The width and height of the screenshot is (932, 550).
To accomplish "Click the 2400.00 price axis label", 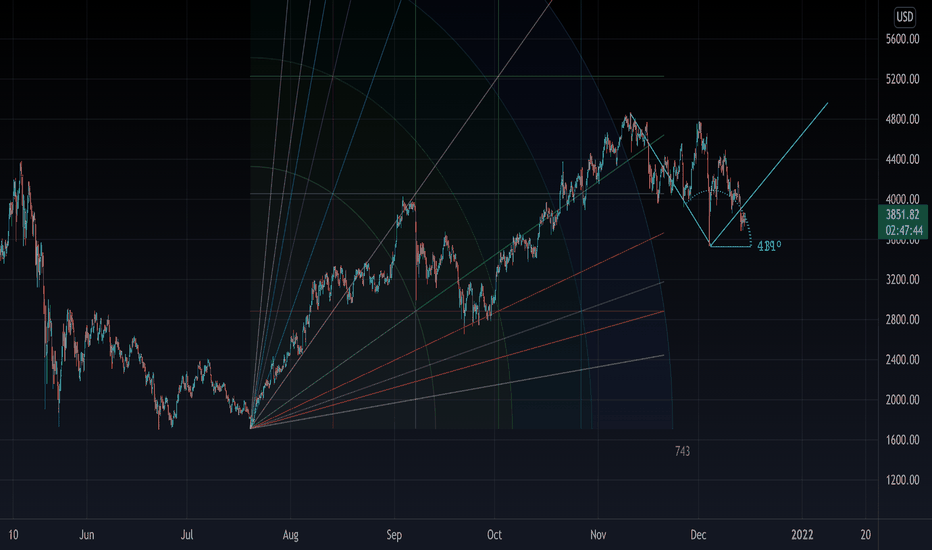I will (902, 360).
